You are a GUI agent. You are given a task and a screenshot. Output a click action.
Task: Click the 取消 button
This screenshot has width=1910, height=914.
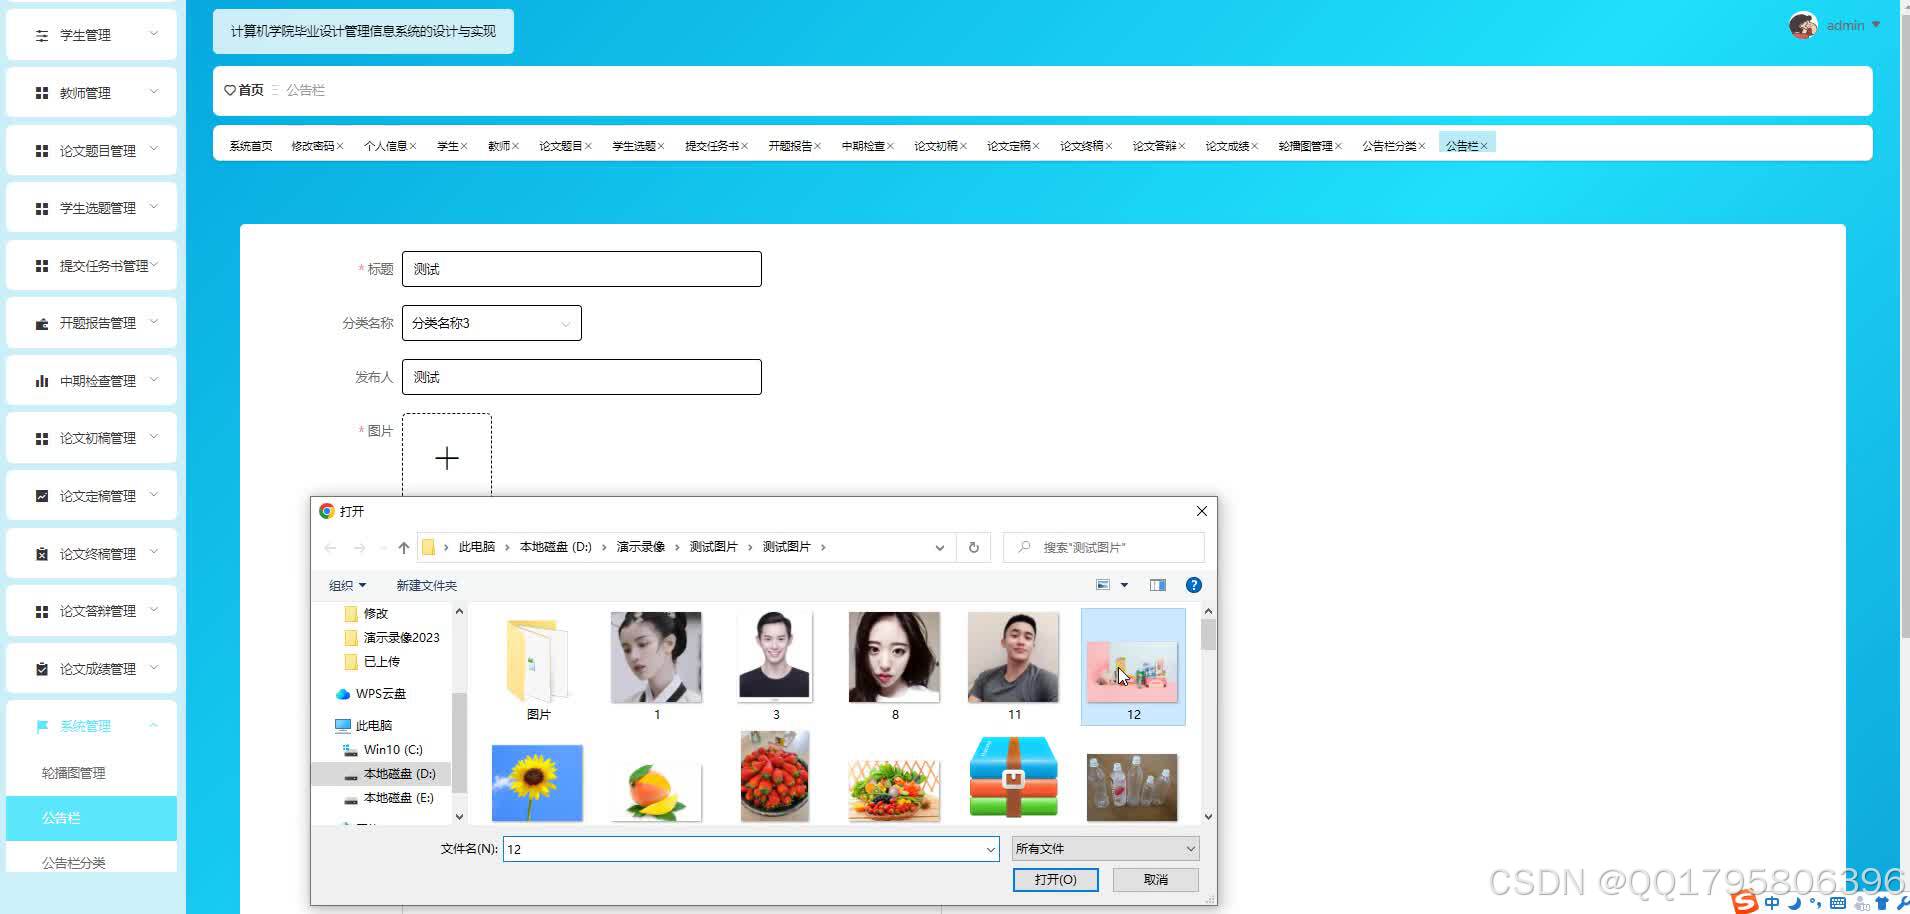tap(1156, 879)
